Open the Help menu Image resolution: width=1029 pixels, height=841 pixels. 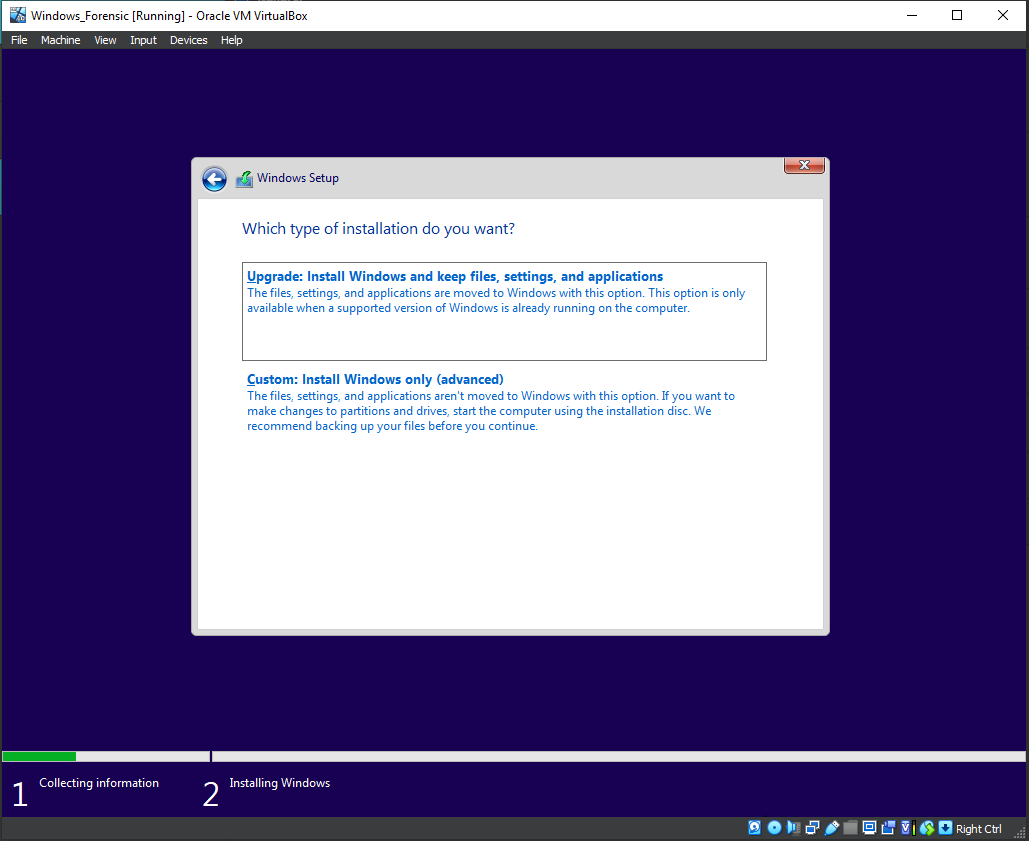[x=231, y=40]
